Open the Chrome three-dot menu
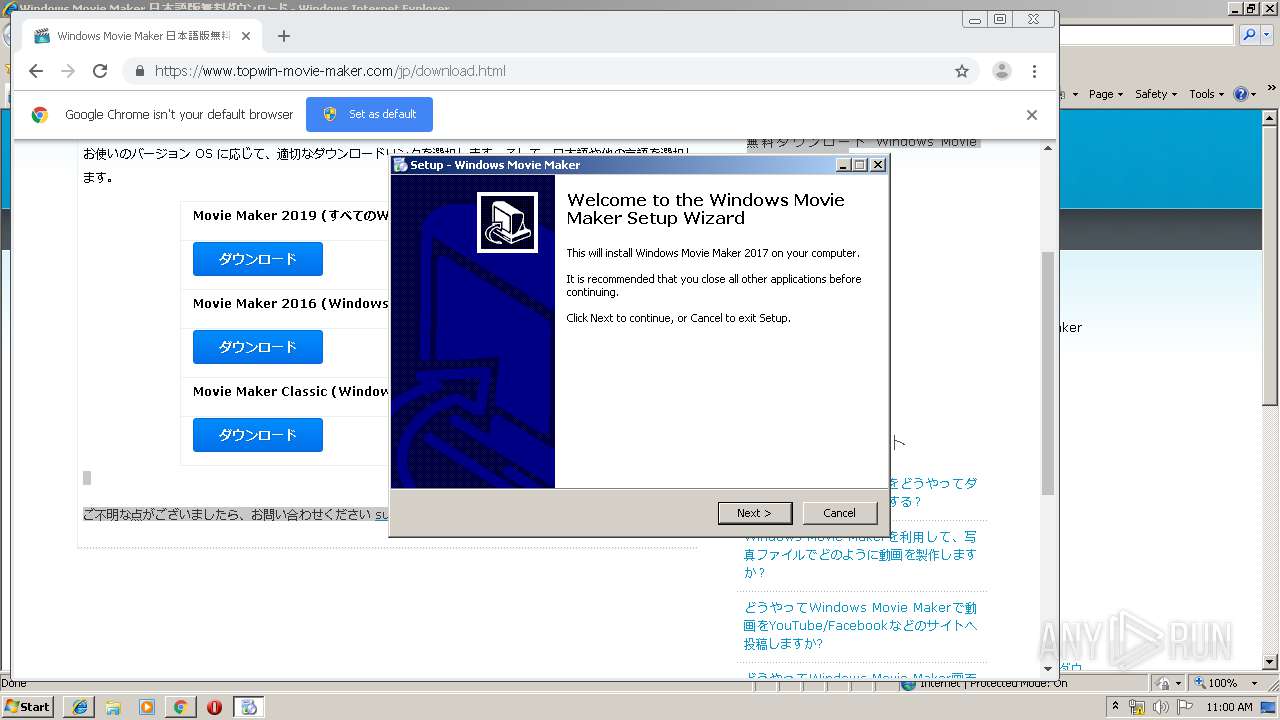The image size is (1280, 720). [x=1034, y=71]
